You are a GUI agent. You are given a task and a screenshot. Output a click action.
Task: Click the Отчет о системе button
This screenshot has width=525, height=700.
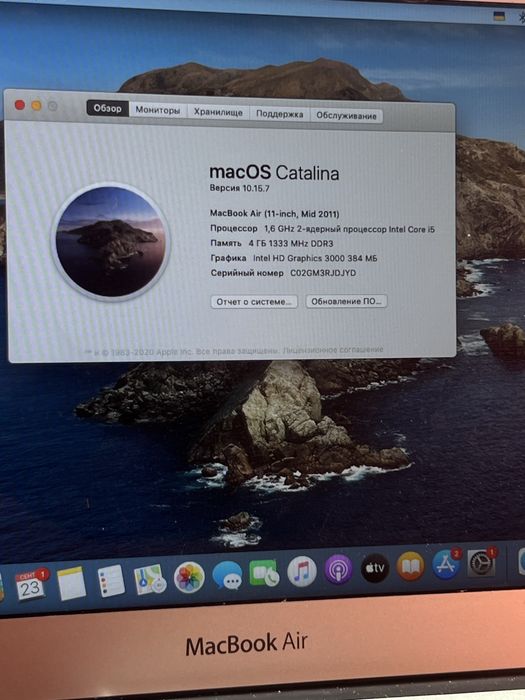(254, 302)
